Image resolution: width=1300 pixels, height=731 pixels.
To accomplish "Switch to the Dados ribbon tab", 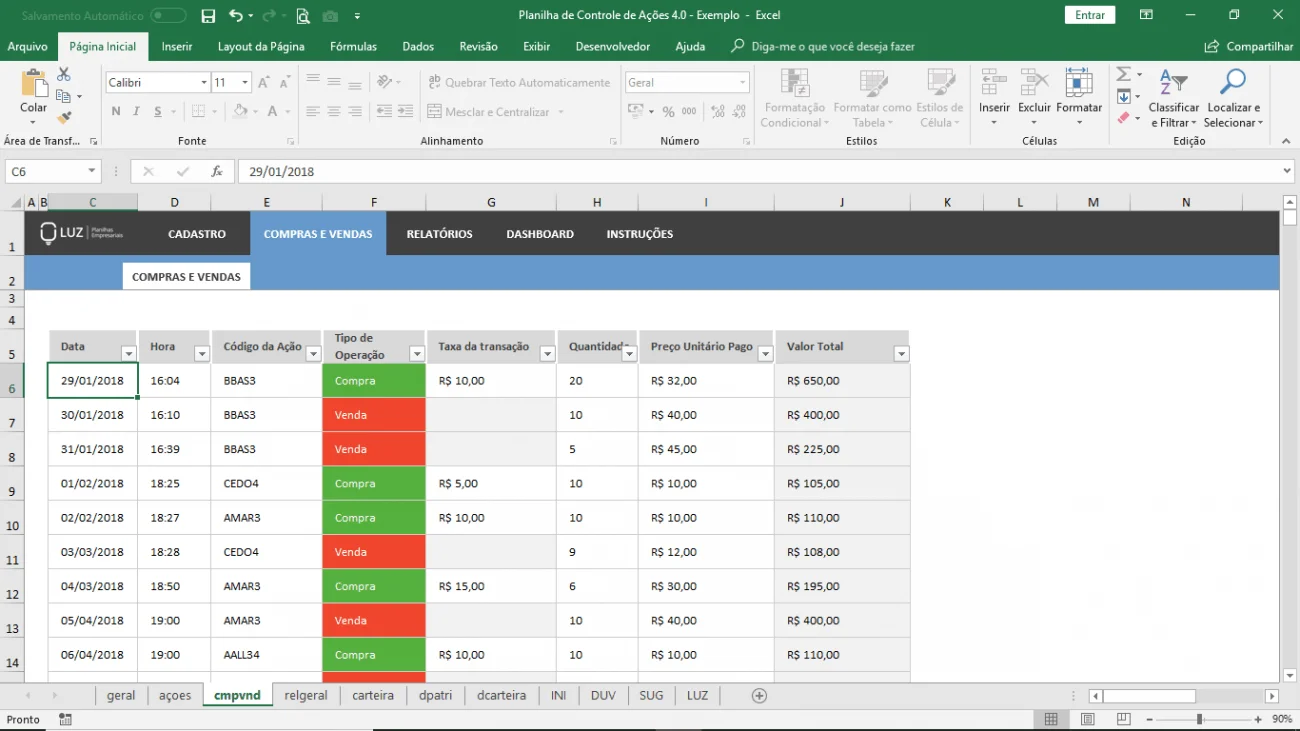I will (x=418, y=47).
